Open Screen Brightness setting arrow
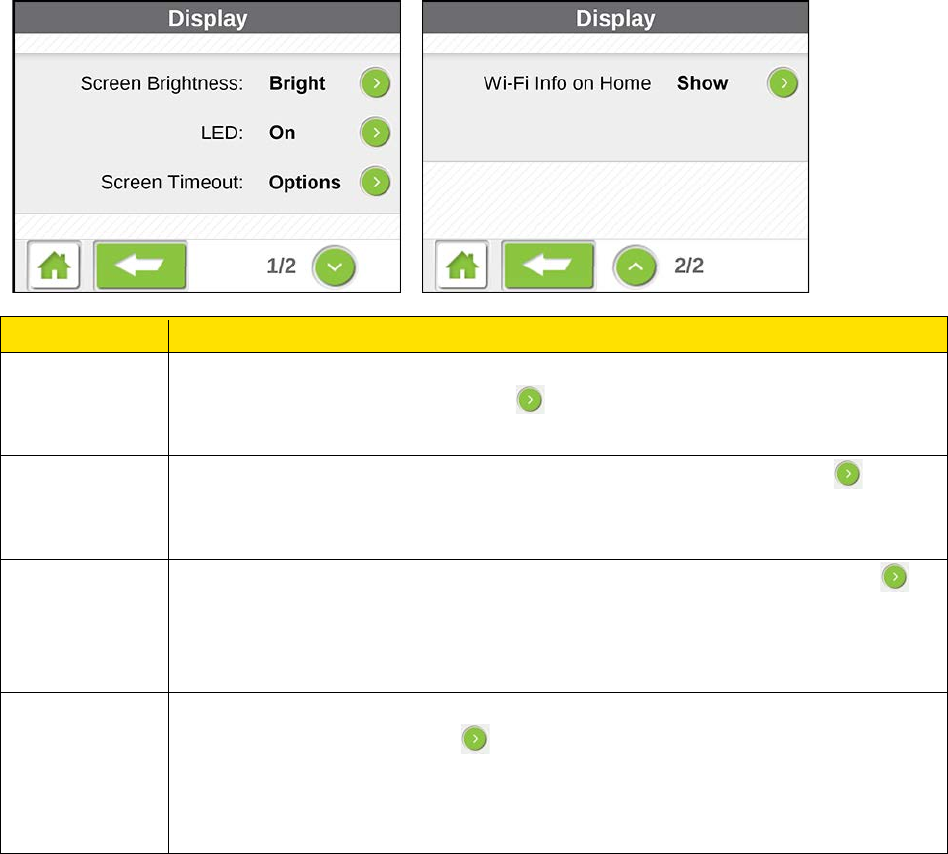 (x=375, y=83)
